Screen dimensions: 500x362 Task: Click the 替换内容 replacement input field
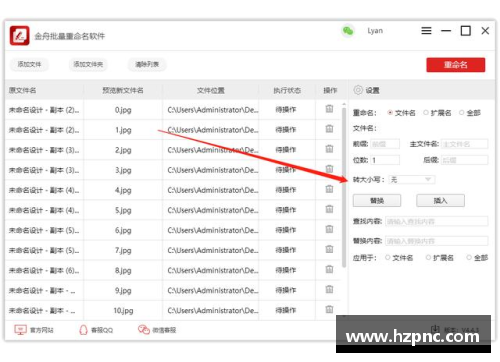point(437,241)
